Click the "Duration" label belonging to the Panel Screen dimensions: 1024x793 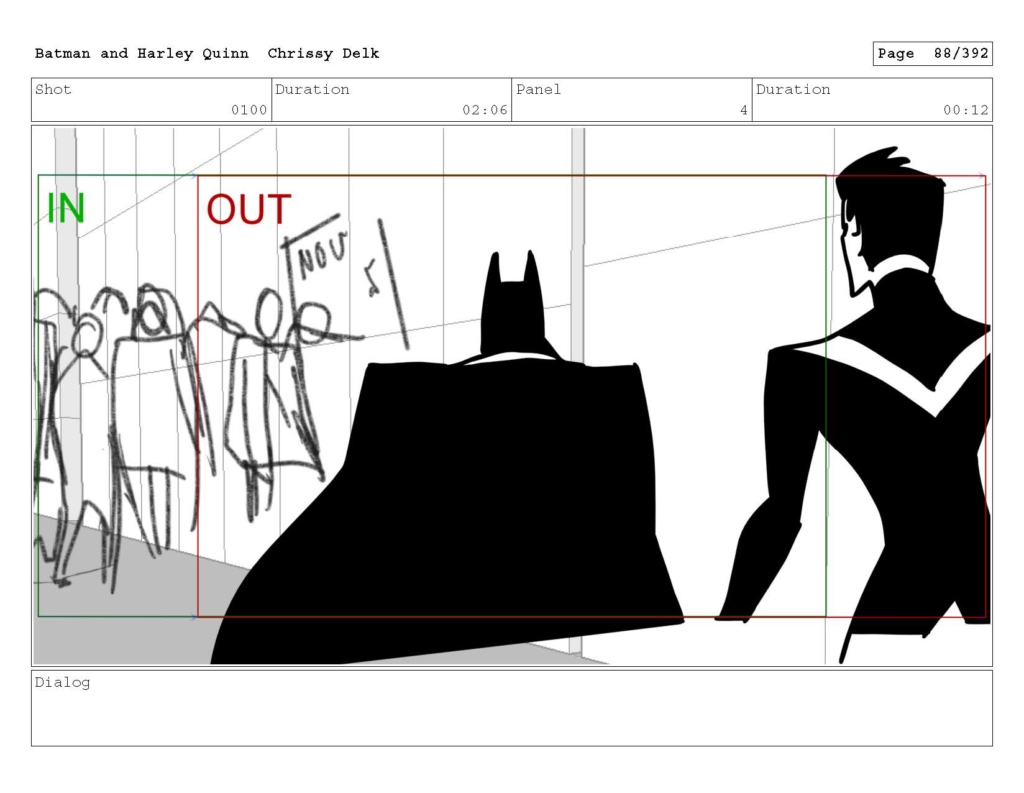click(793, 89)
